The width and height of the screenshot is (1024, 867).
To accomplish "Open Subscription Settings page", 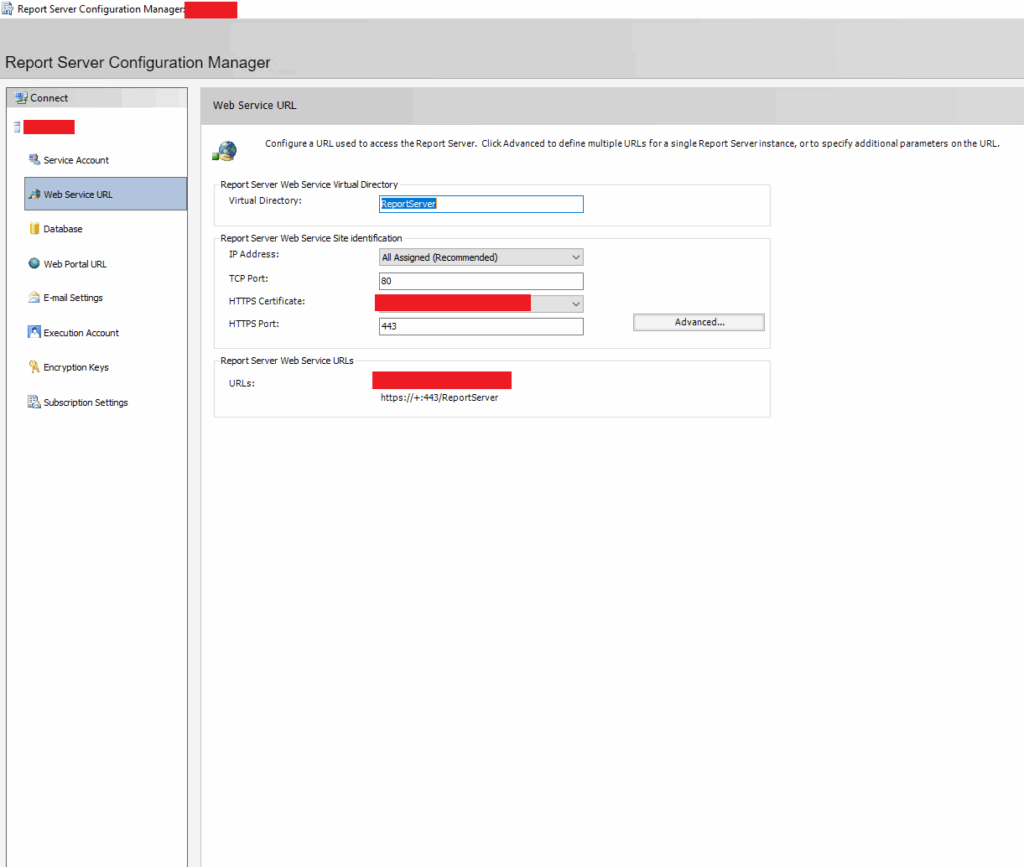I will (x=86, y=403).
